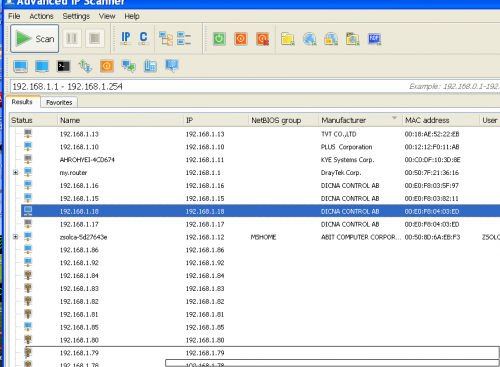
Task: Sort by the IP column header
Action: pos(216,120)
